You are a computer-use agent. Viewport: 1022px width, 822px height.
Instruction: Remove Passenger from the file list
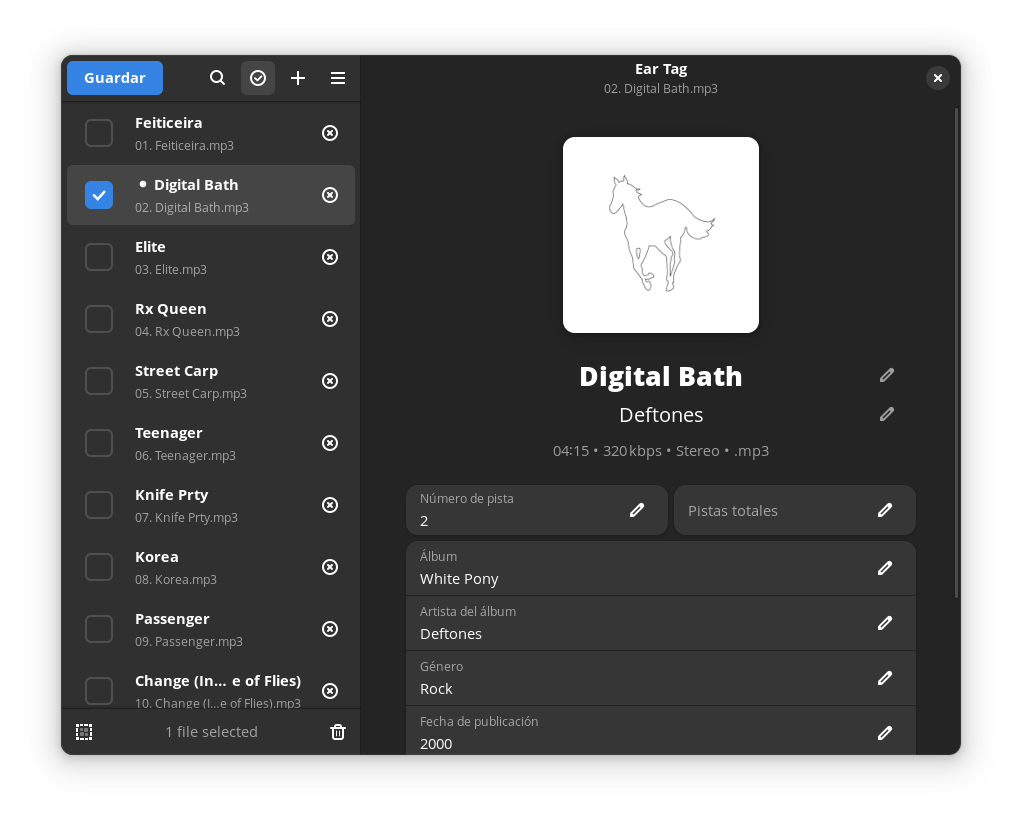(330, 628)
